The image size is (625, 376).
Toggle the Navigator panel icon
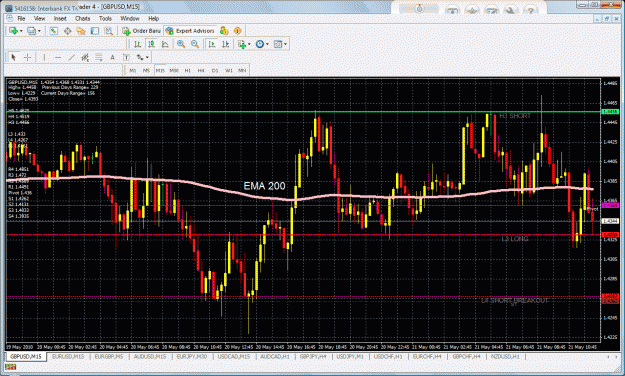coord(81,31)
